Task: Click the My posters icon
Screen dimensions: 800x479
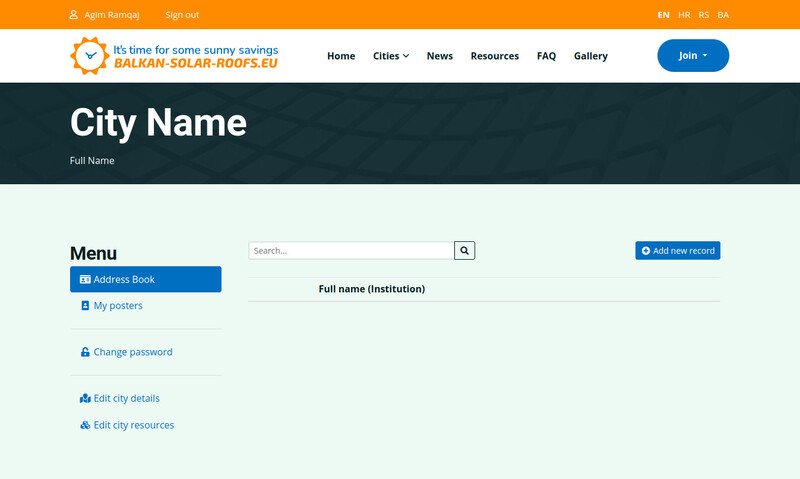Action: [x=85, y=306]
